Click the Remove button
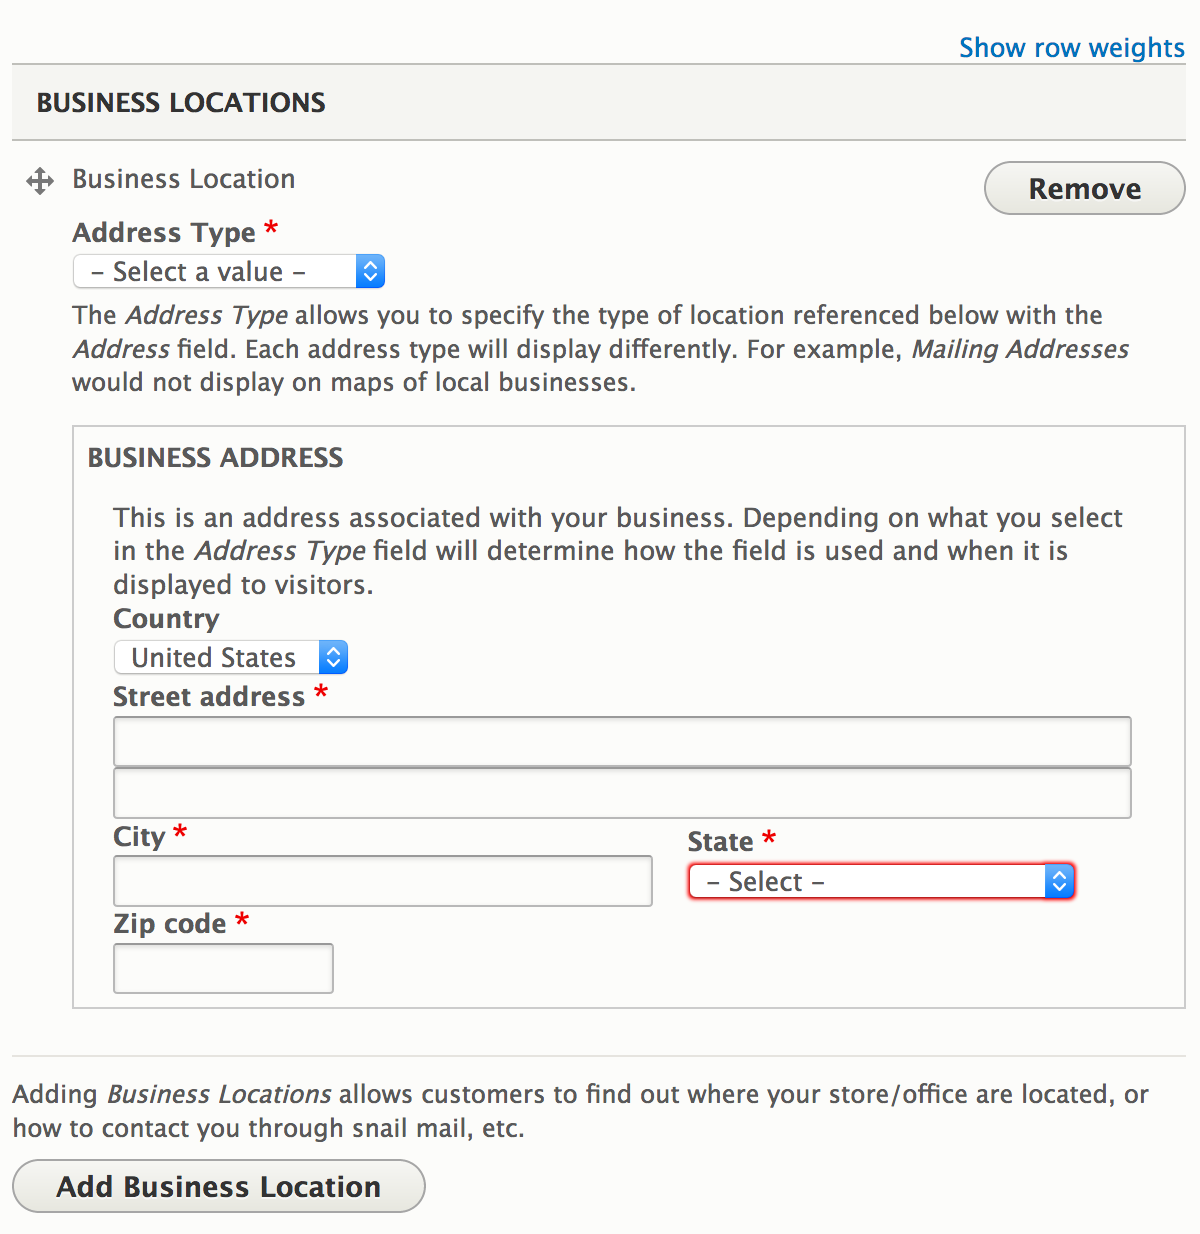The image size is (1200, 1234). (1084, 188)
